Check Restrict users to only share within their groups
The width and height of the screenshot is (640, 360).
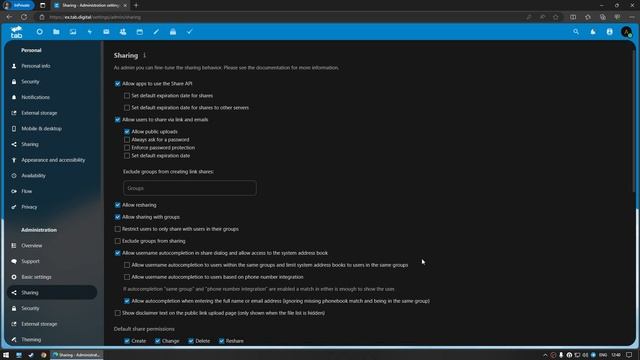118,229
